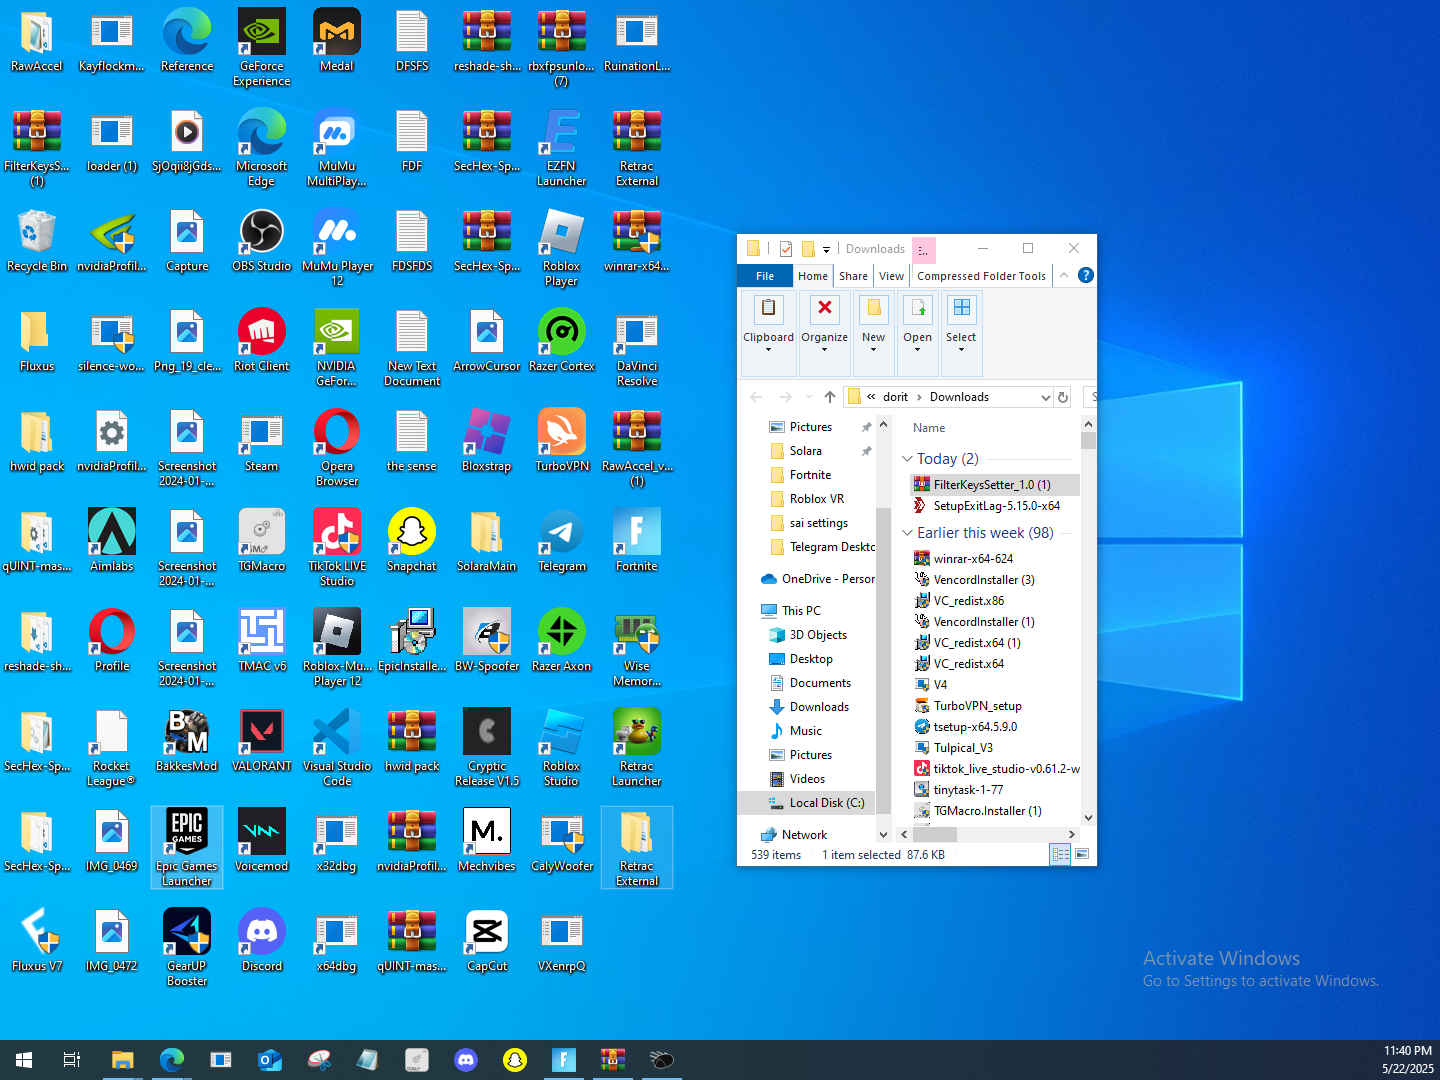The width and height of the screenshot is (1440, 1080).
Task: Select the Epic Games Launcher icon
Action: tap(187, 832)
